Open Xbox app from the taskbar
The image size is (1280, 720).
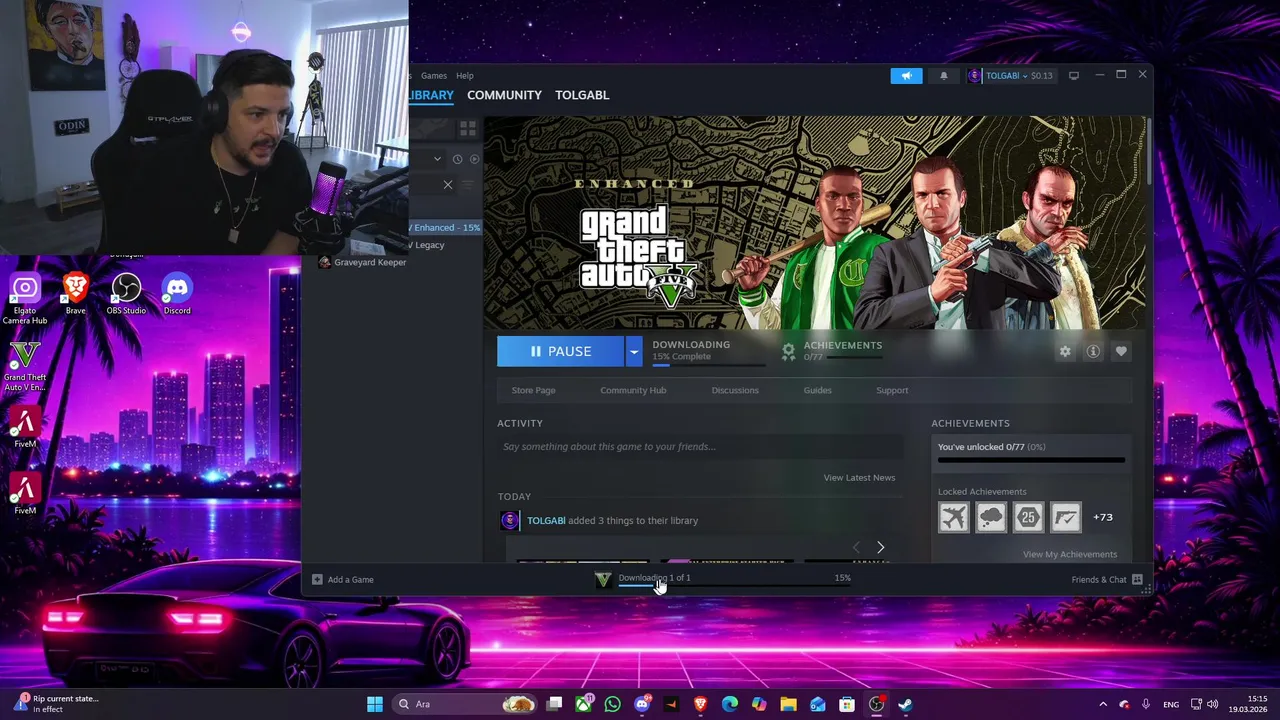584,704
